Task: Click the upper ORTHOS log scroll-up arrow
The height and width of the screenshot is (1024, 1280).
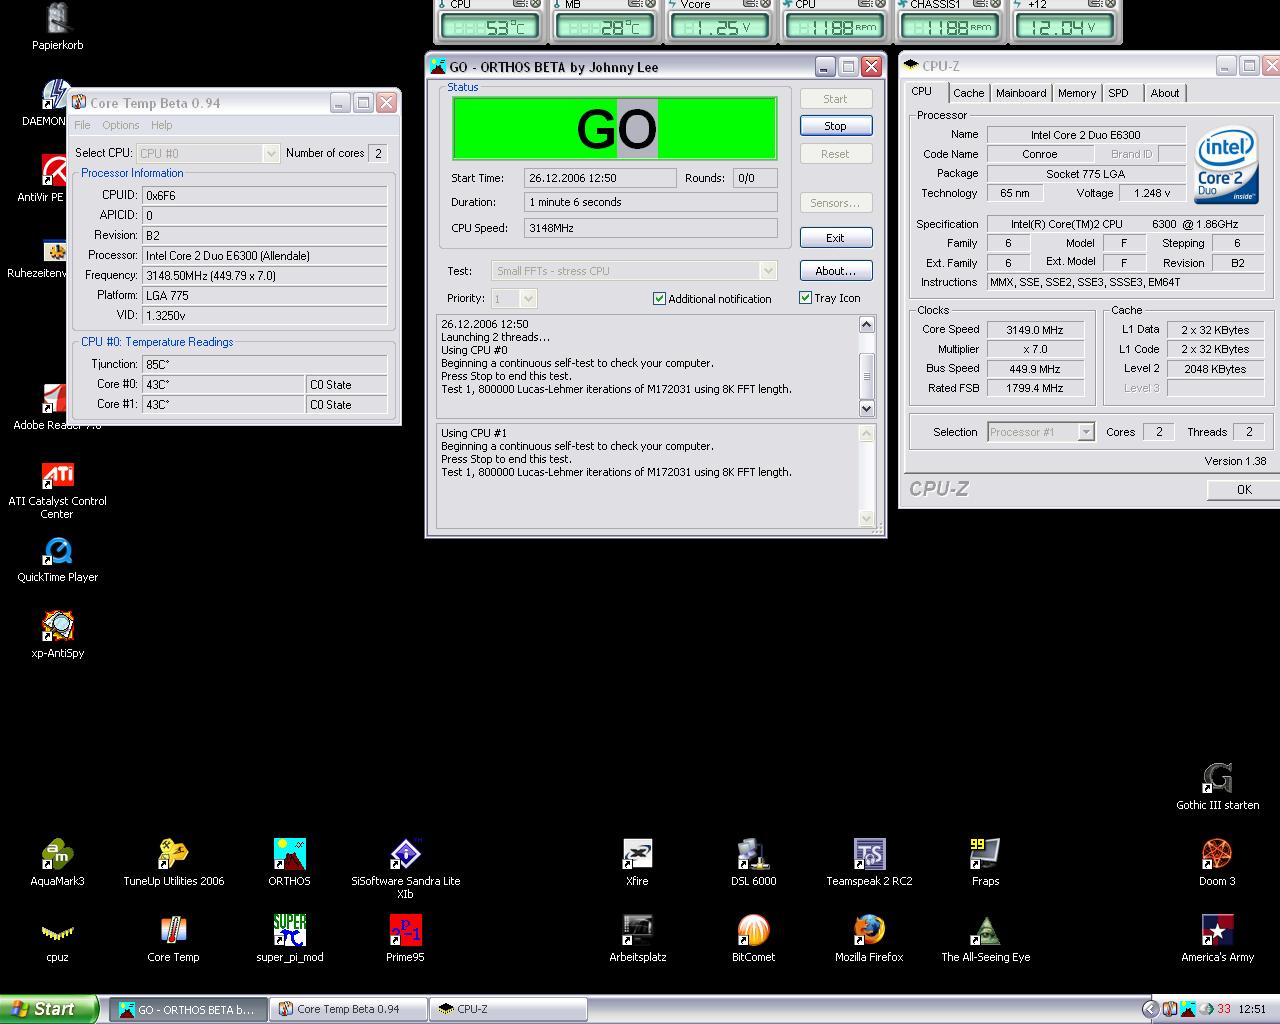Action: [867, 324]
